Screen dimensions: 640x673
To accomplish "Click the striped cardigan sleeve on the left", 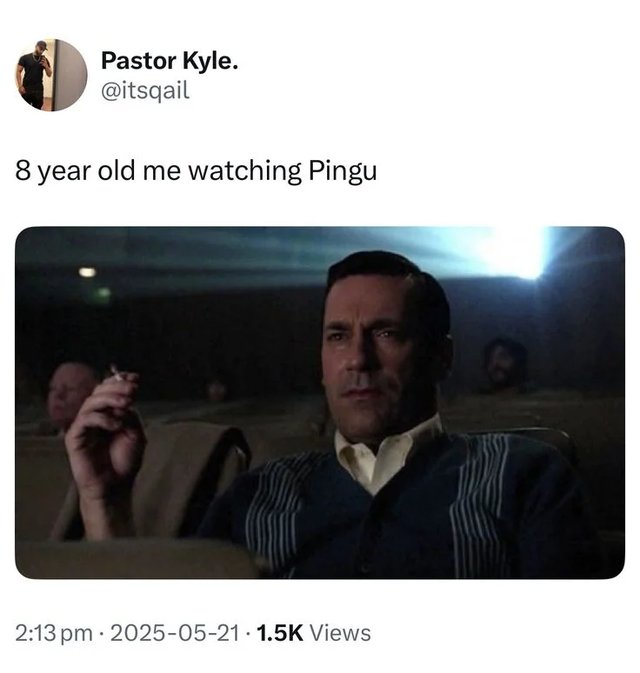I will pyautogui.click(x=275, y=511).
